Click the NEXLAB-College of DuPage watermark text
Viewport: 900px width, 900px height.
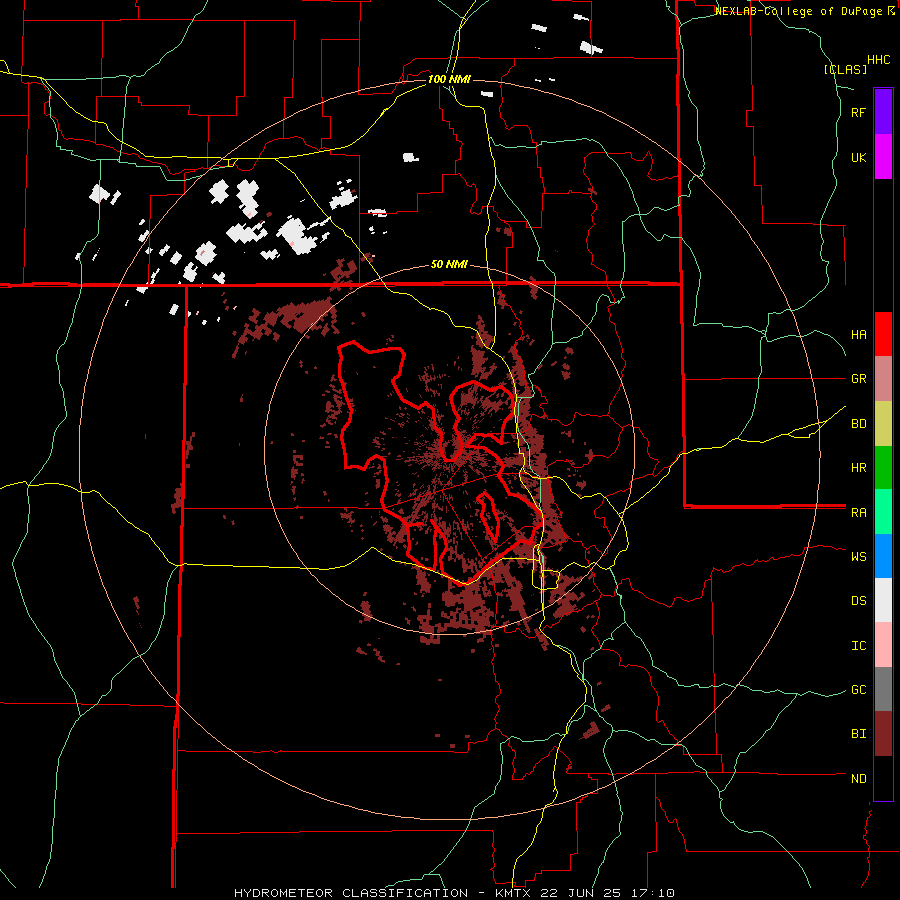coord(800,11)
